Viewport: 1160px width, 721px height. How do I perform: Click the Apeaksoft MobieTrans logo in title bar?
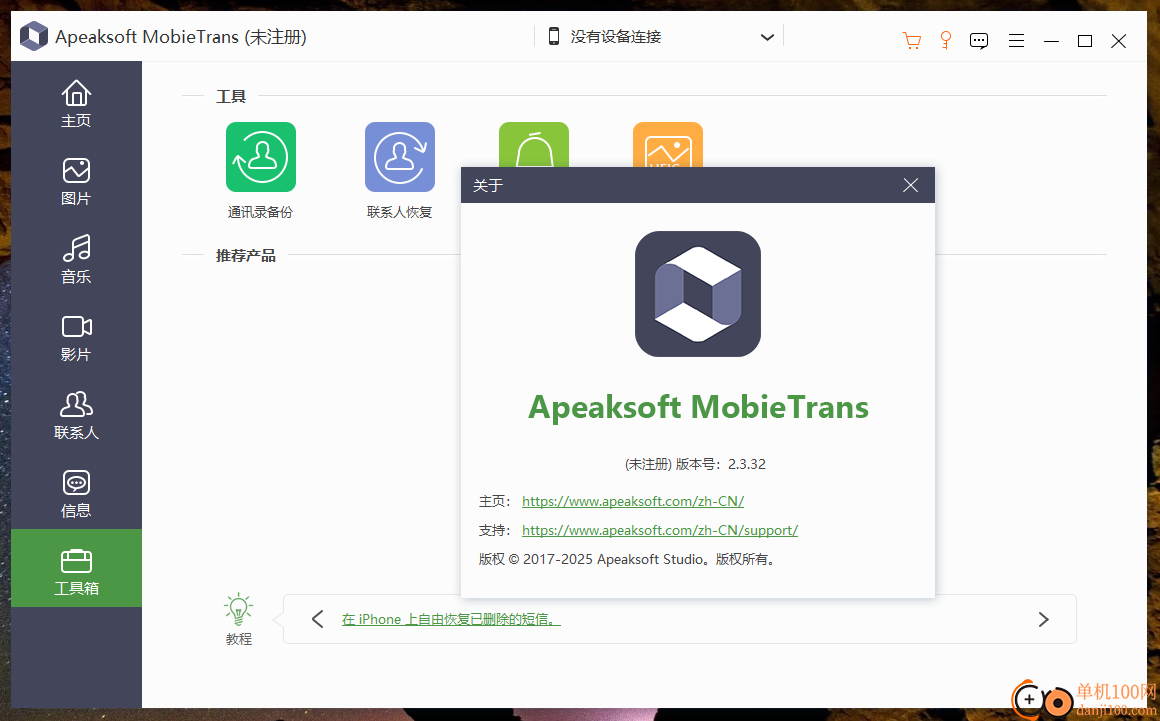point(33,36)
